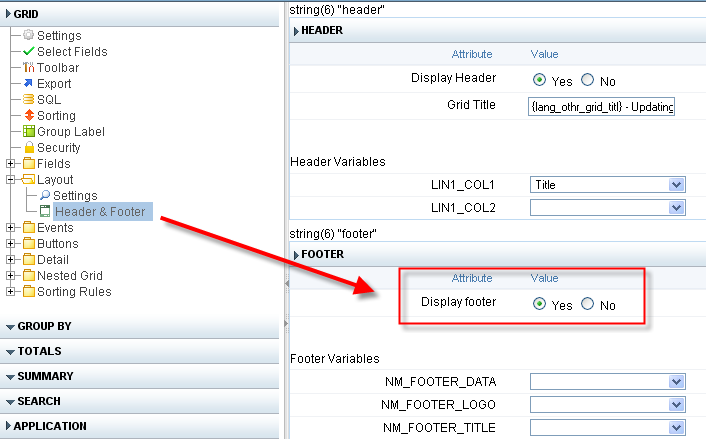Expand the GROUP BY section

pyautogui.click(x=43, y=326)
